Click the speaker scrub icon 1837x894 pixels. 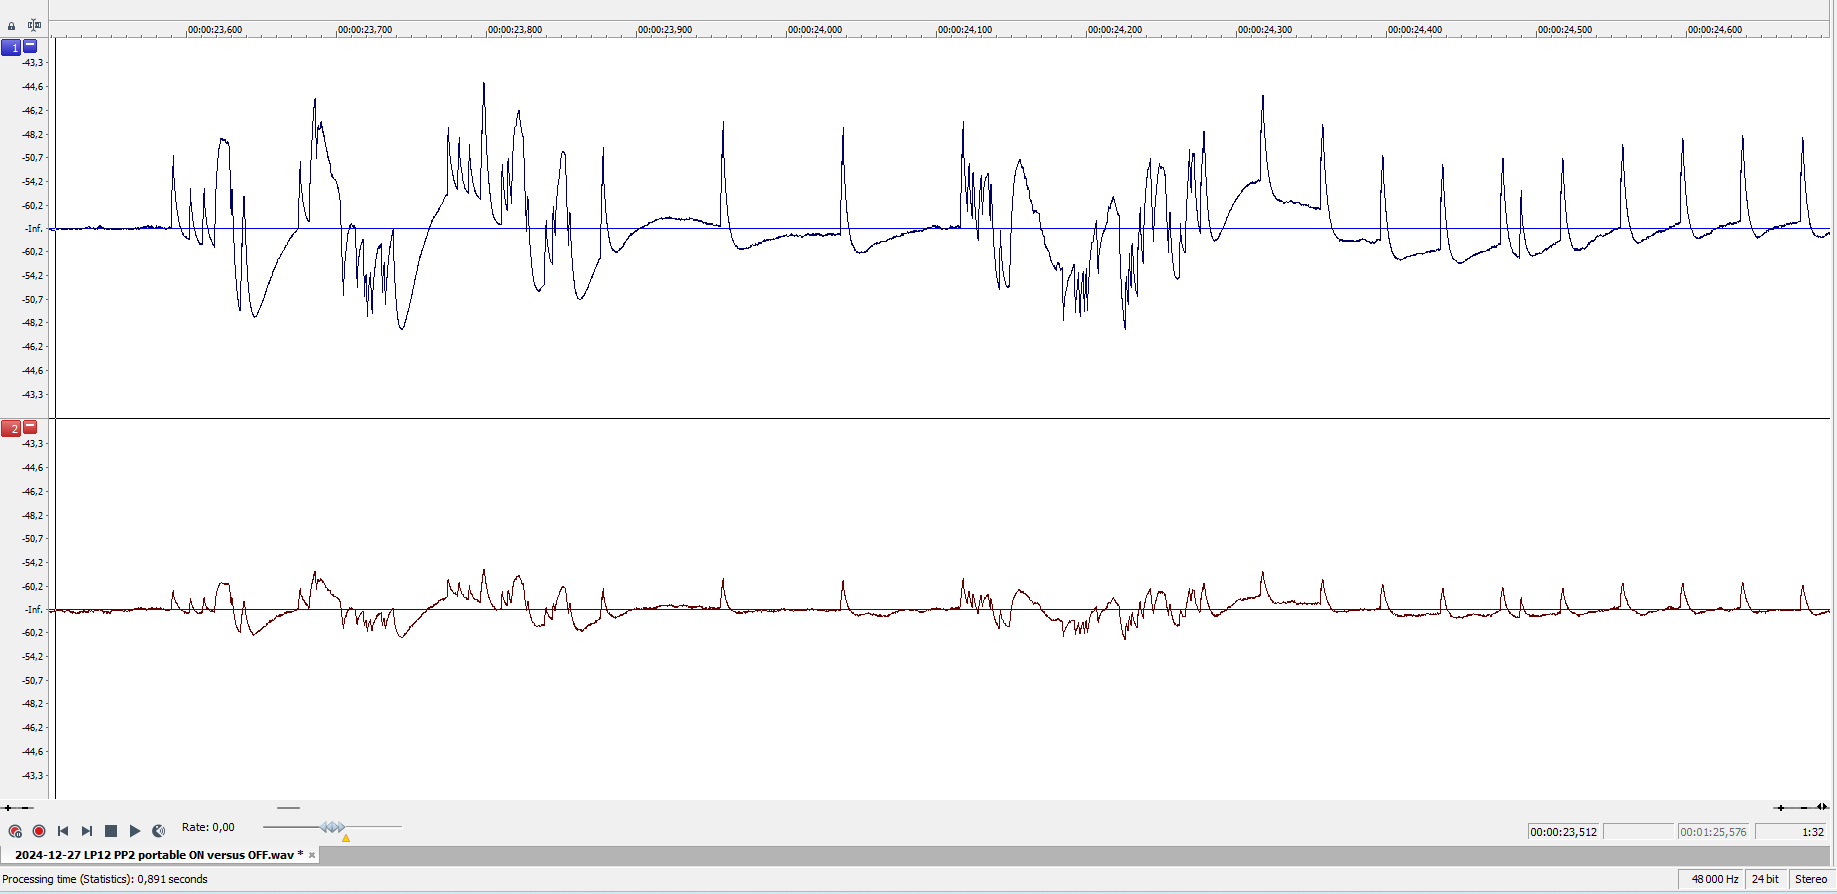tap(159, 831)
